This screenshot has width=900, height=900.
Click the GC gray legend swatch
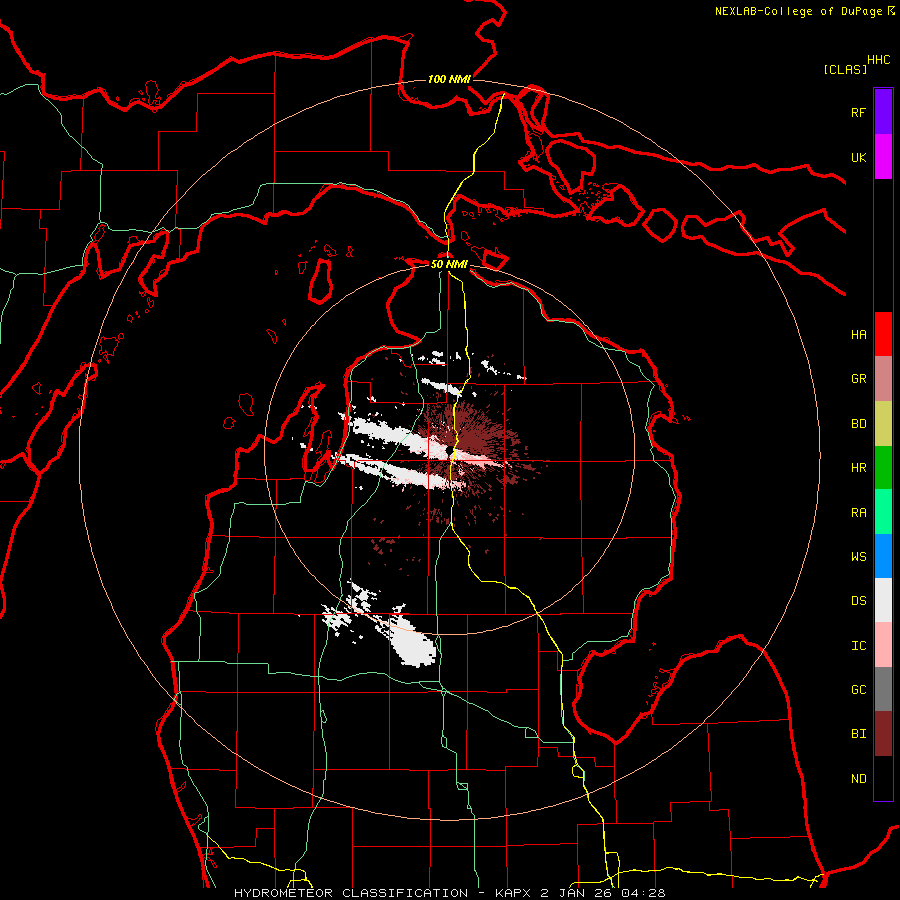883,689
